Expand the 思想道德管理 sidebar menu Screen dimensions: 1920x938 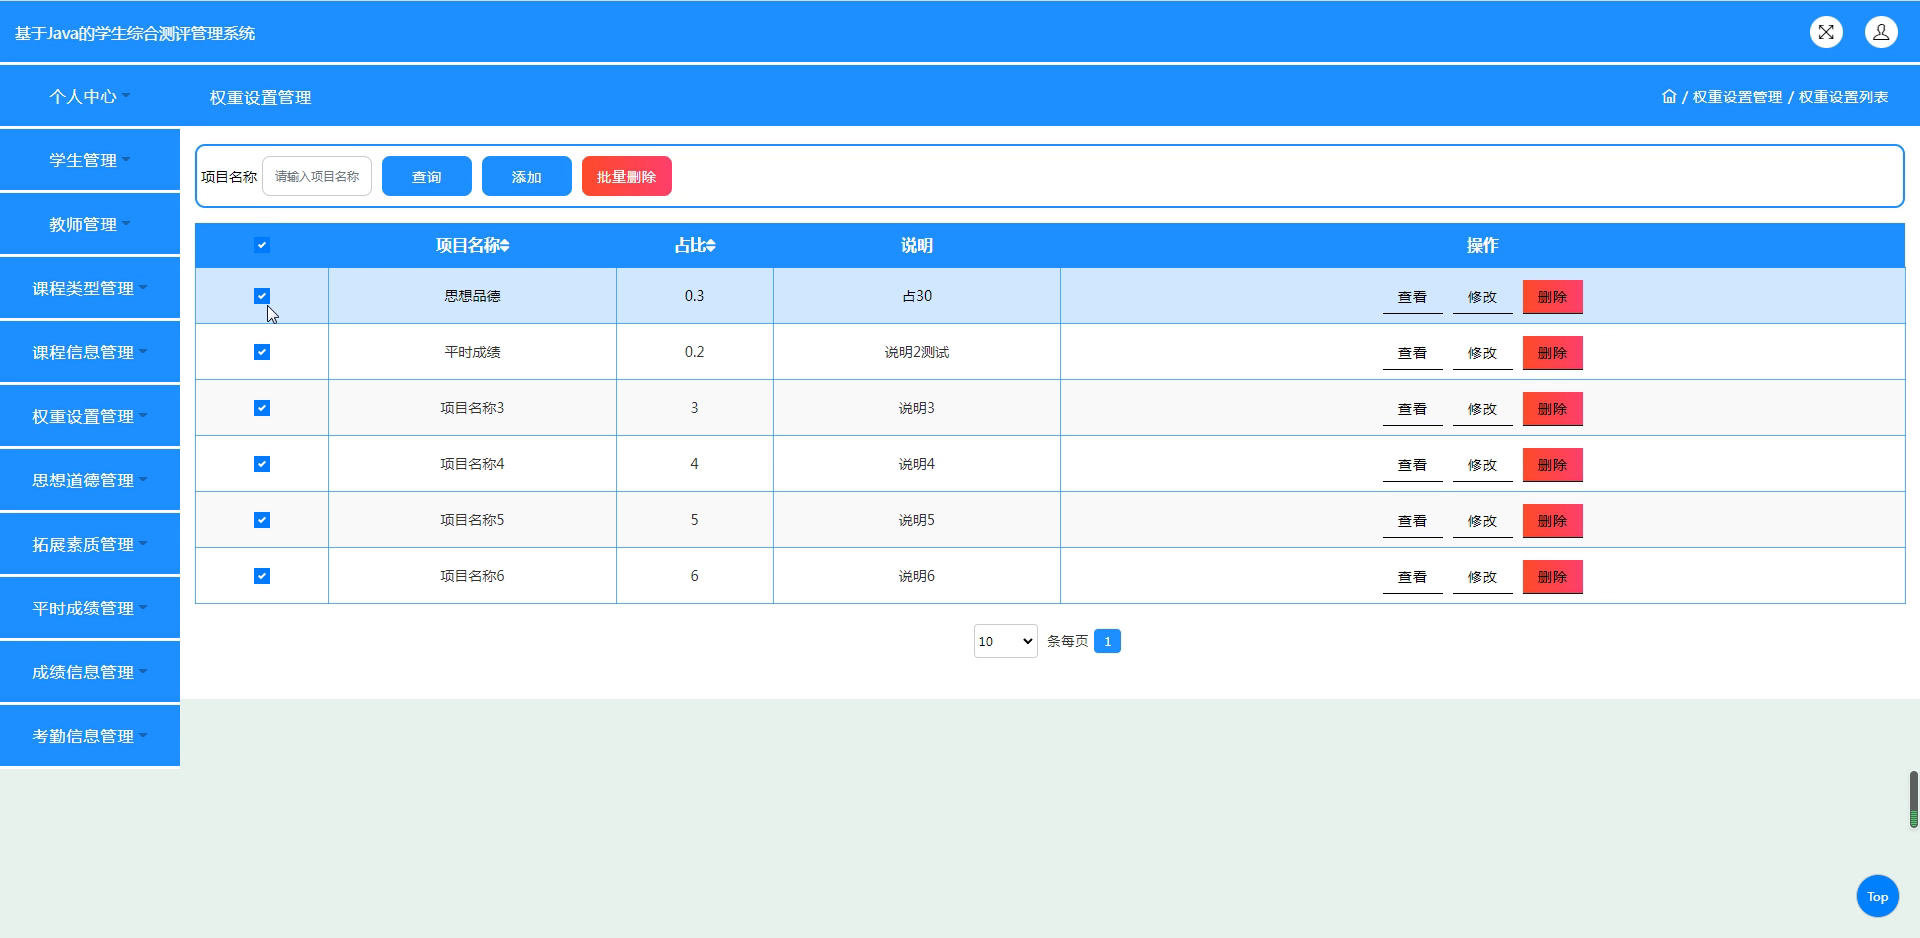90,480
